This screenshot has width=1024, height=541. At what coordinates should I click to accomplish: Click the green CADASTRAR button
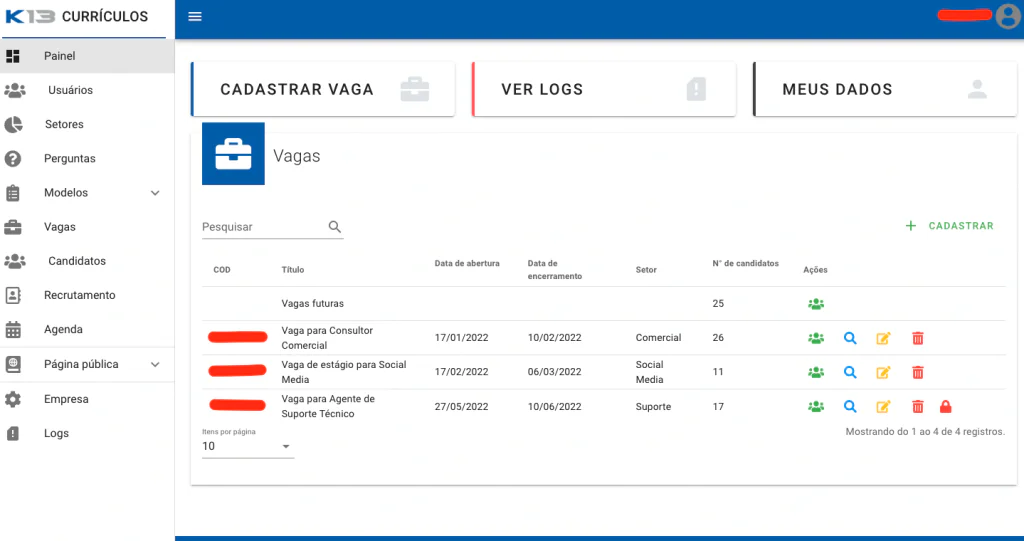tap(950, 226)
